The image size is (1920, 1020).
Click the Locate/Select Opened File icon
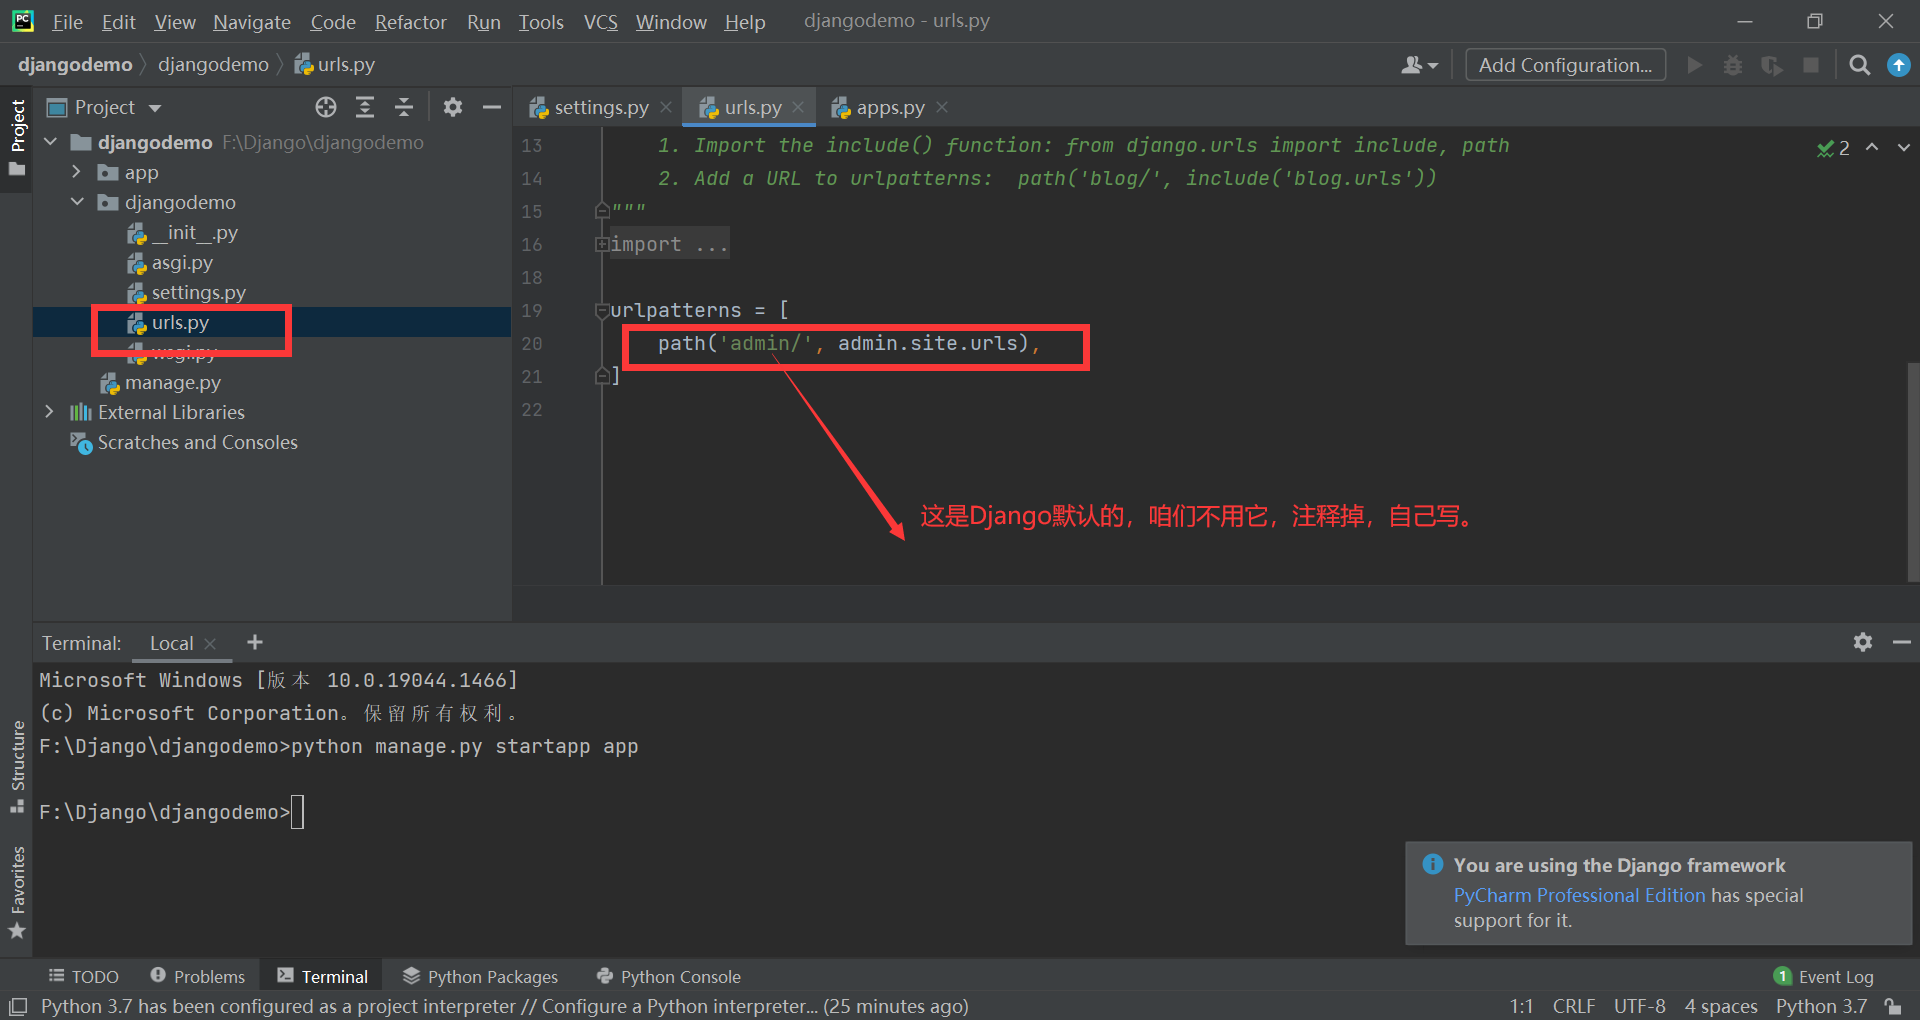tap(326, 107)
